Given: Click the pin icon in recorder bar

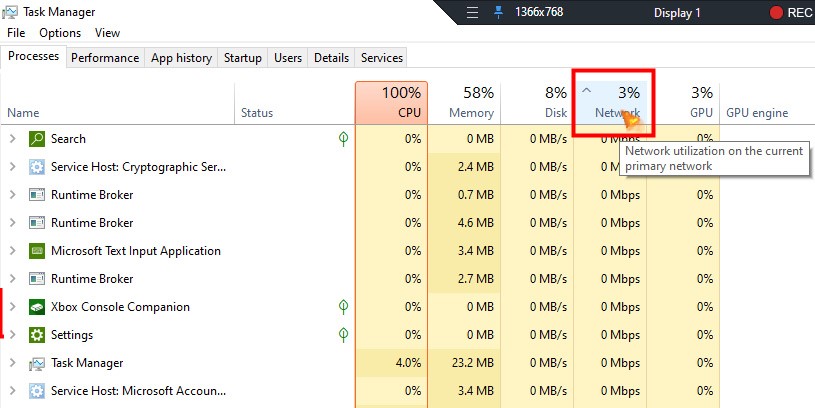Looking at the screenshot, I should [500, 13].
